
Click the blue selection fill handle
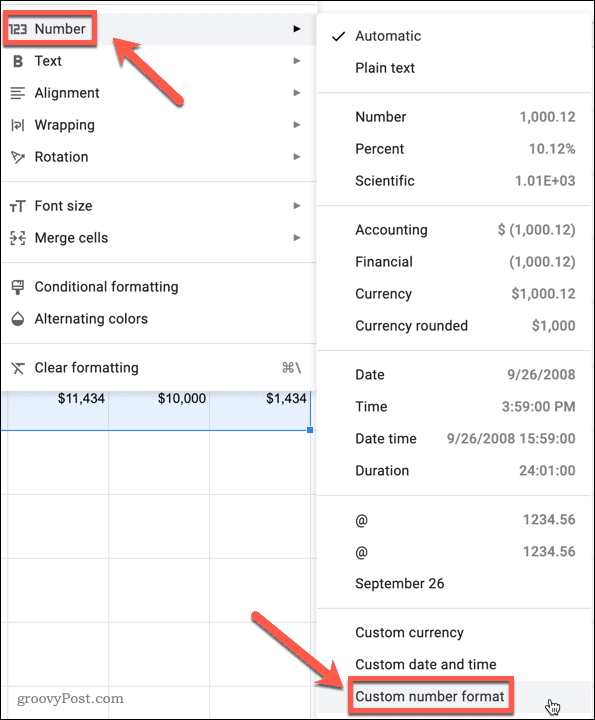click(x=310, y=430)
